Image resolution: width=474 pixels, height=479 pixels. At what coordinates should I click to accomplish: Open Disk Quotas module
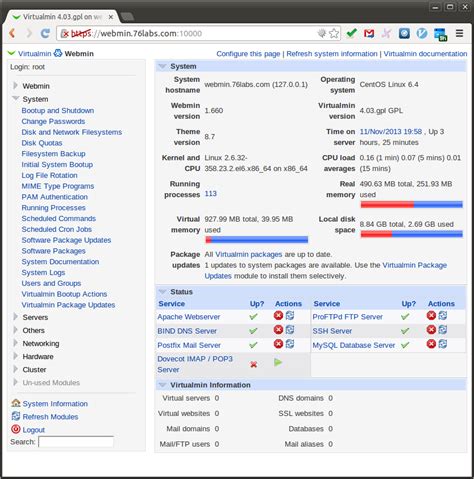[x=42, y=143]
